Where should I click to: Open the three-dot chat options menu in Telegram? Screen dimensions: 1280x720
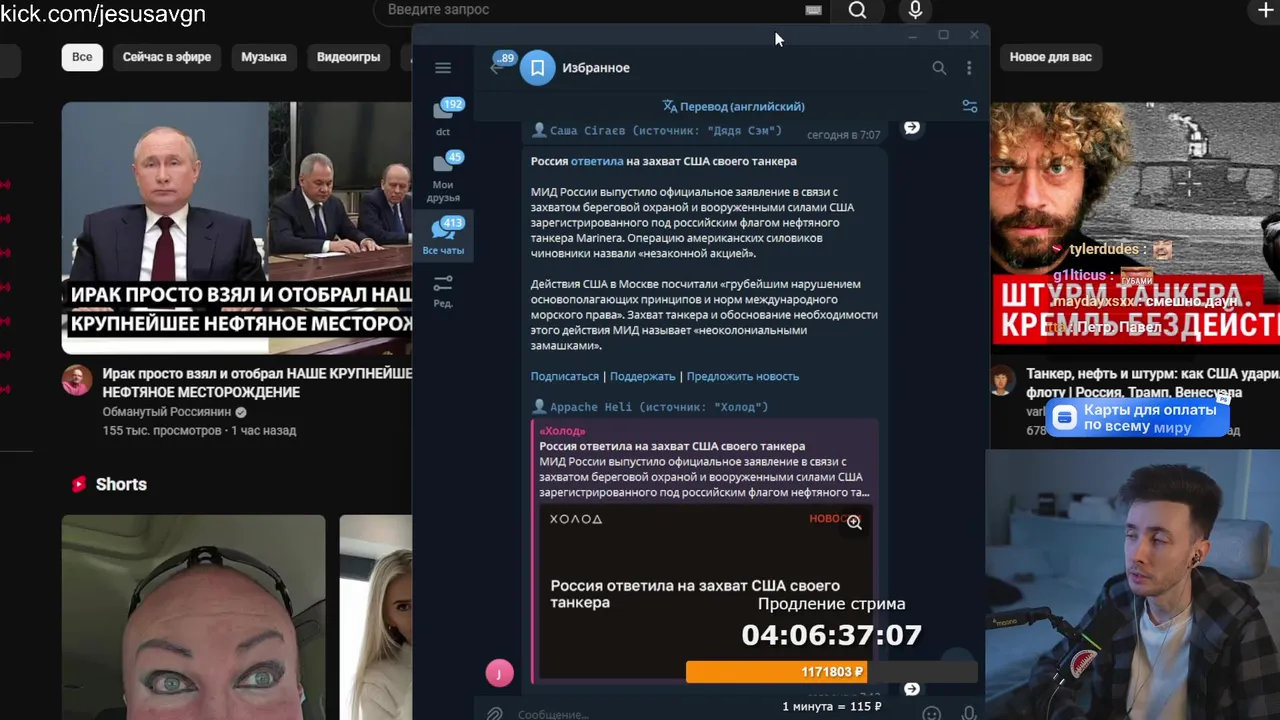click(968, 68)
